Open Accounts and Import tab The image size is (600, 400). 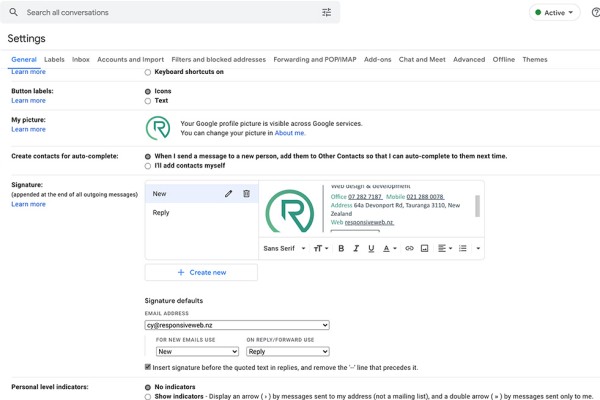click(130, 59)
